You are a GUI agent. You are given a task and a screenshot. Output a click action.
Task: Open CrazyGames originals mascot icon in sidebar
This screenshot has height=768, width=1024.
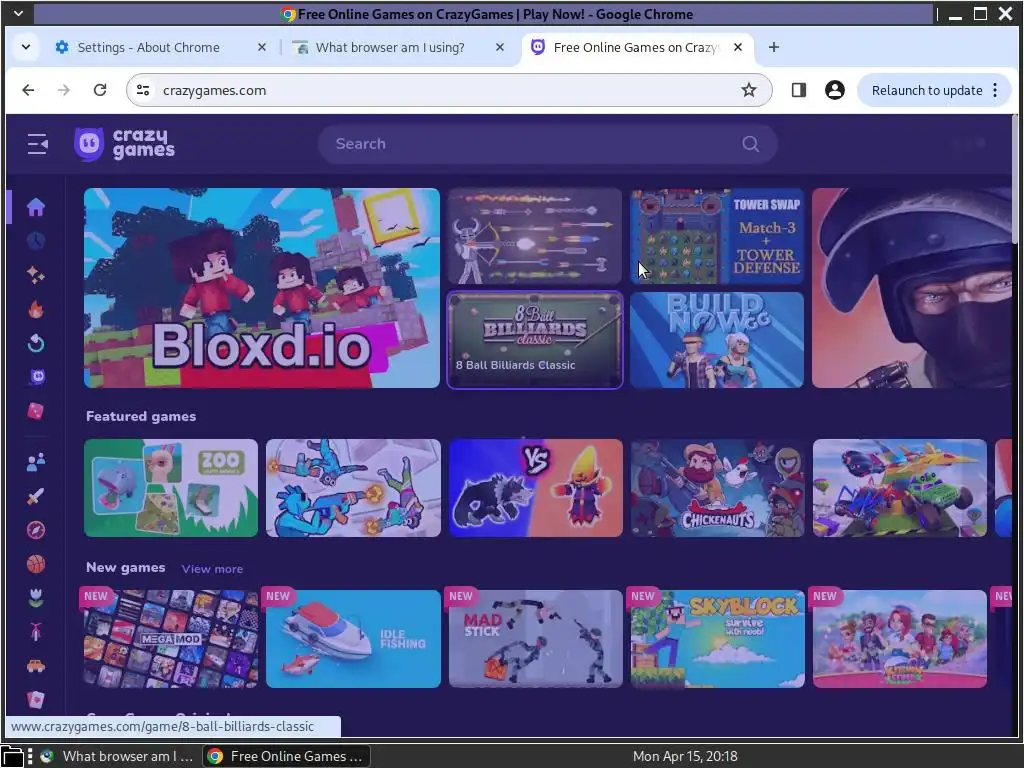point(36,377)
